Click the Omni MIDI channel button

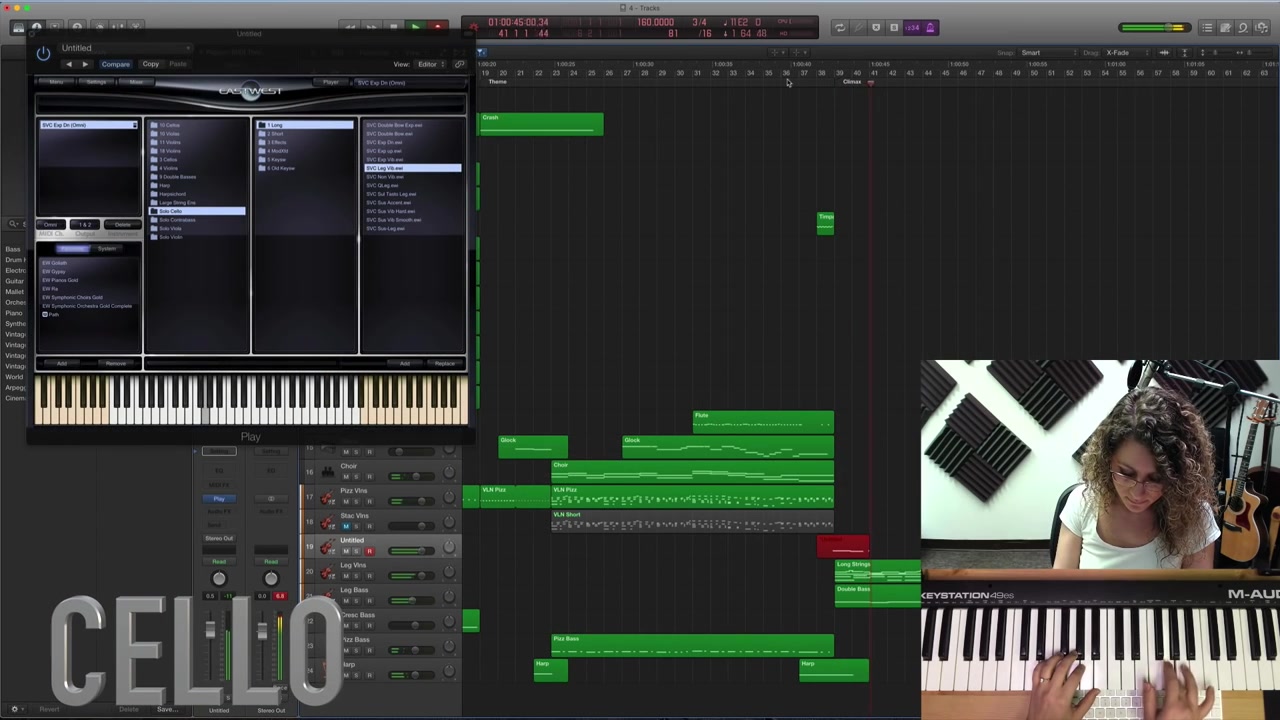click(51, 224)
